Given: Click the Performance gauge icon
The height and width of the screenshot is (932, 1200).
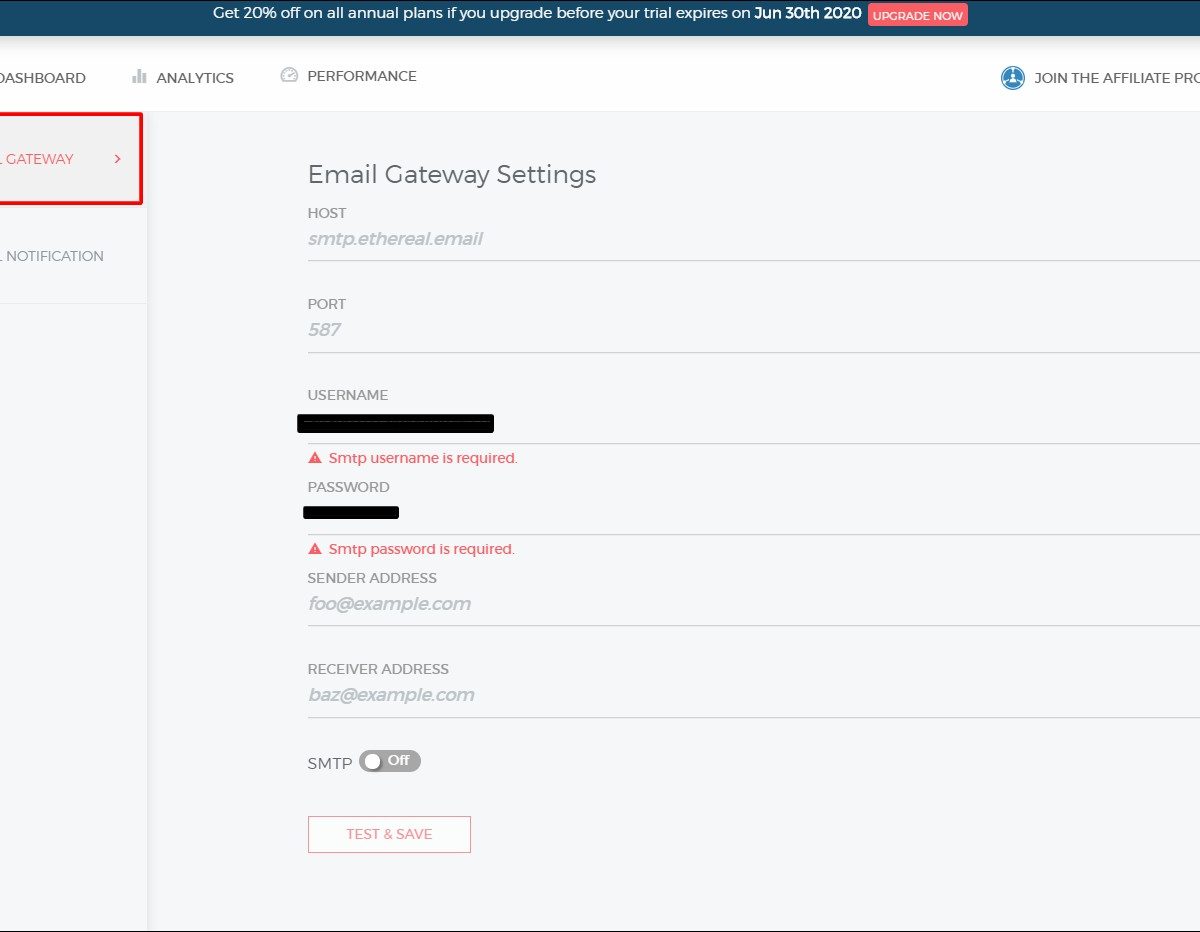Looking at the screenshot, I should click(289, 76).
